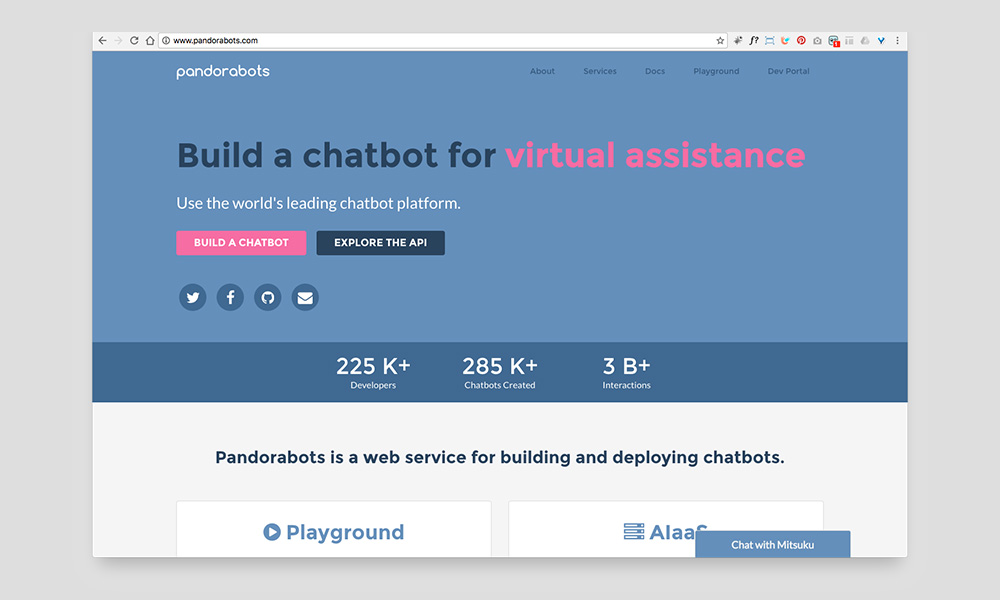
Task: Open Chrome three-dot menu
Action: 897,40
